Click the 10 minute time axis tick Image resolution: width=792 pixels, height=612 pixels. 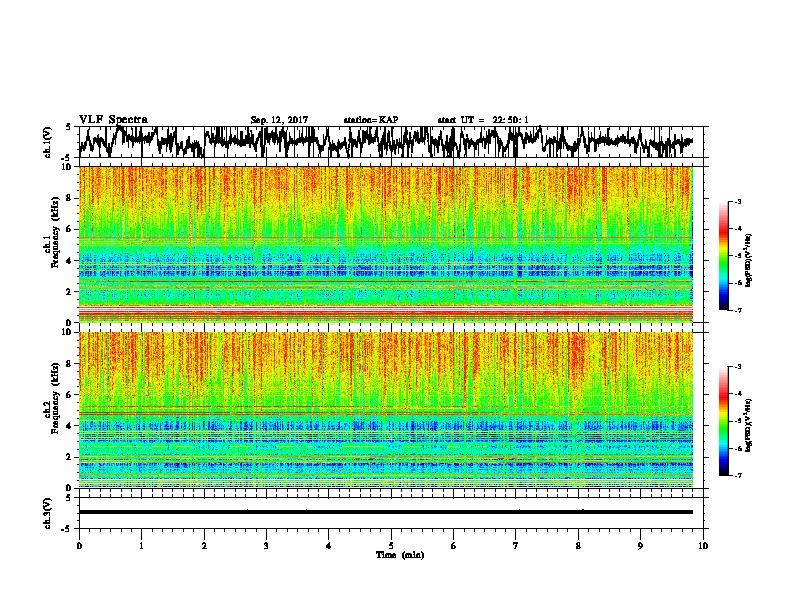(703, 546)
